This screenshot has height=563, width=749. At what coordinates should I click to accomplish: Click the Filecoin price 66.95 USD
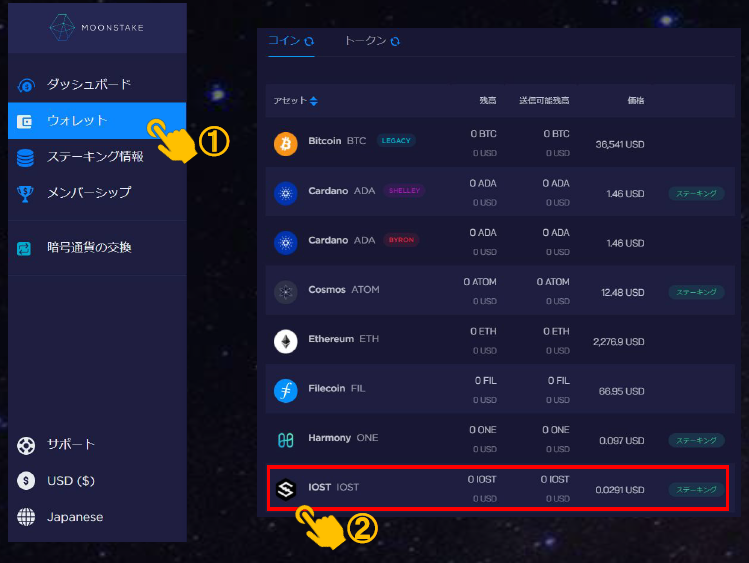point(621,392)
